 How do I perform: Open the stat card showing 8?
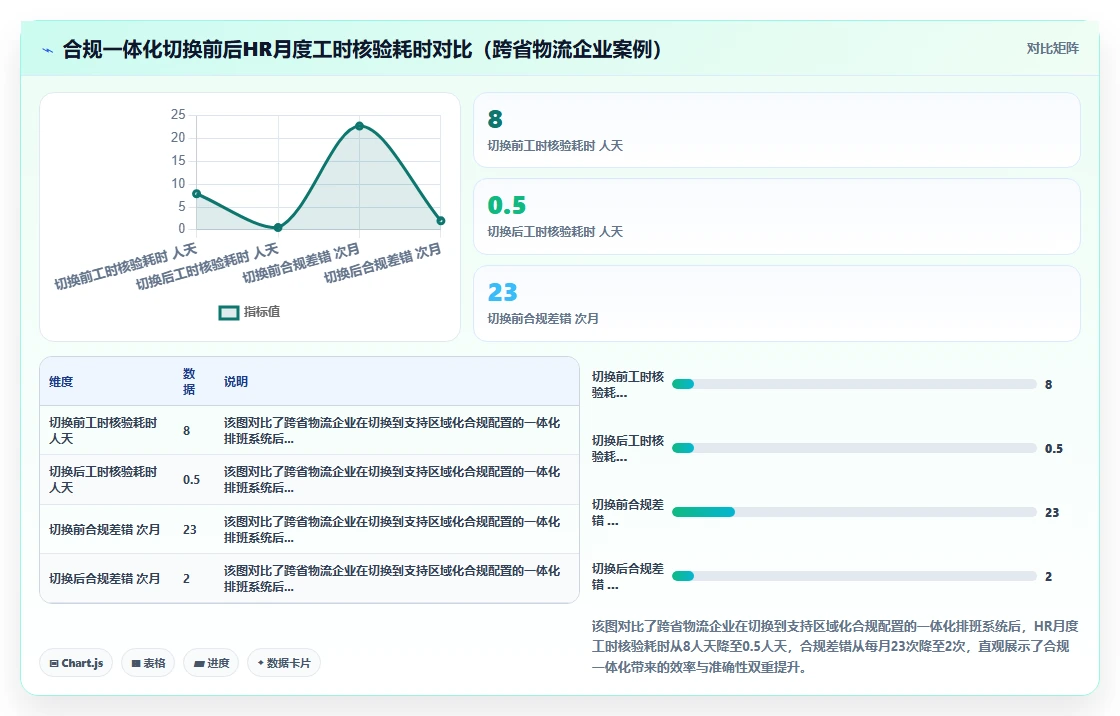click(x=776, y=130)
